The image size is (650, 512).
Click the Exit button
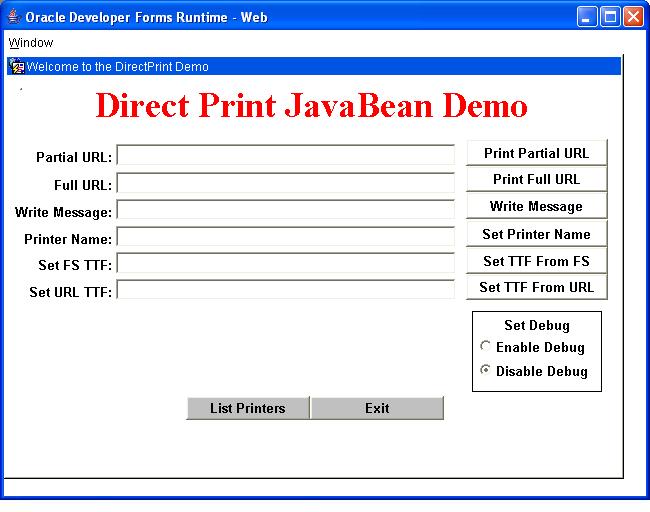(x=377, y=408)
